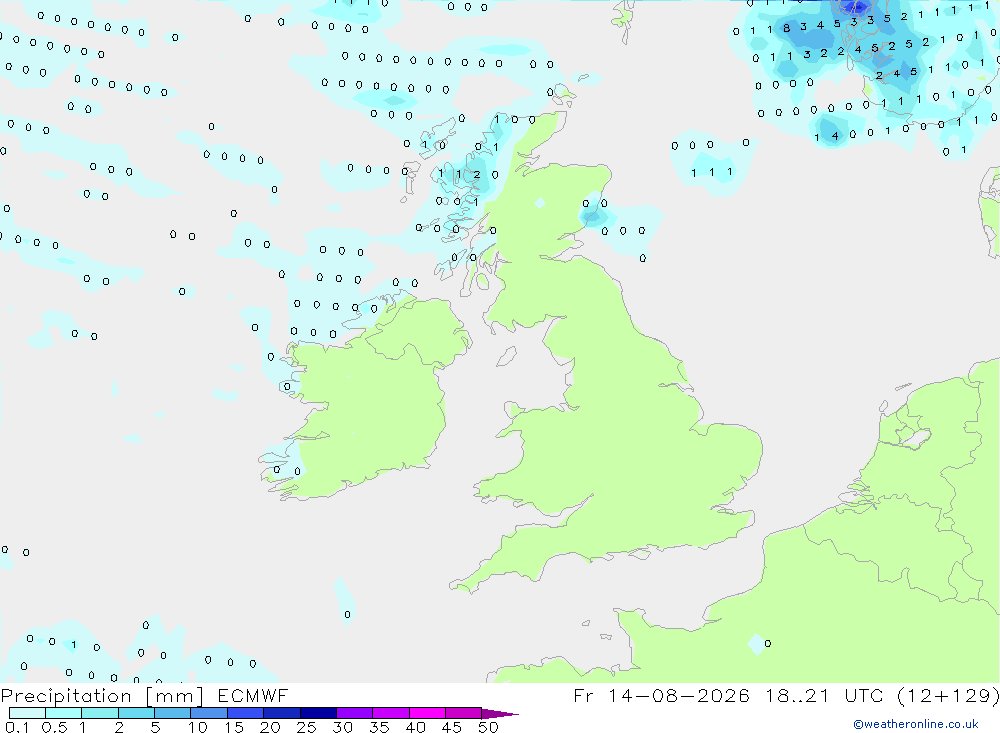This screenshot has height=733, width=1000.
Task: Click the 5 to 10 mm legend swatch
Action: tap(172, 713)
